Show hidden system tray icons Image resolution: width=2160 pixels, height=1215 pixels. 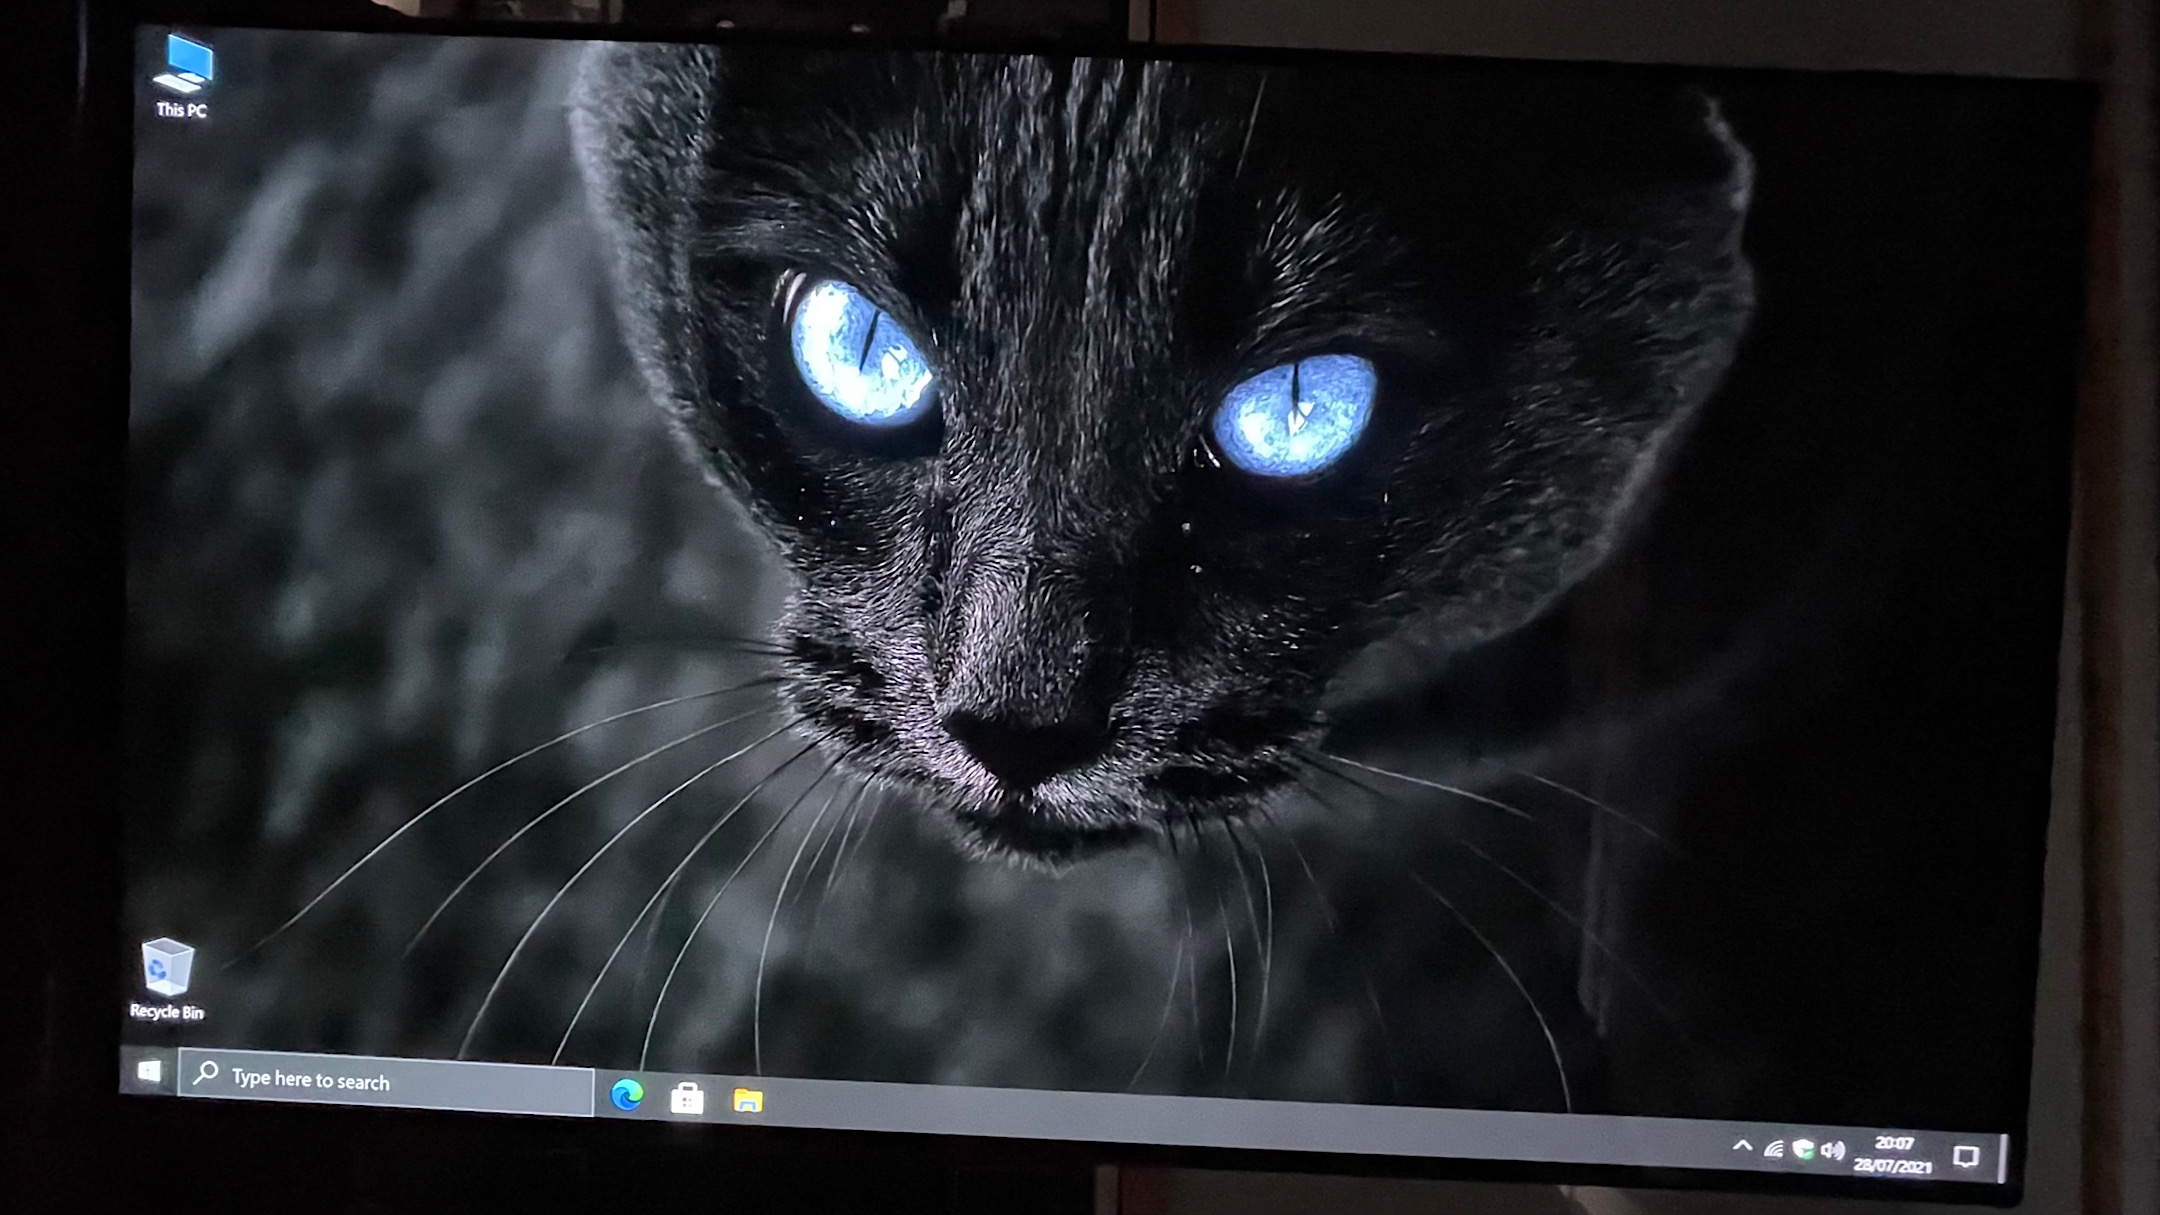1742,1146
